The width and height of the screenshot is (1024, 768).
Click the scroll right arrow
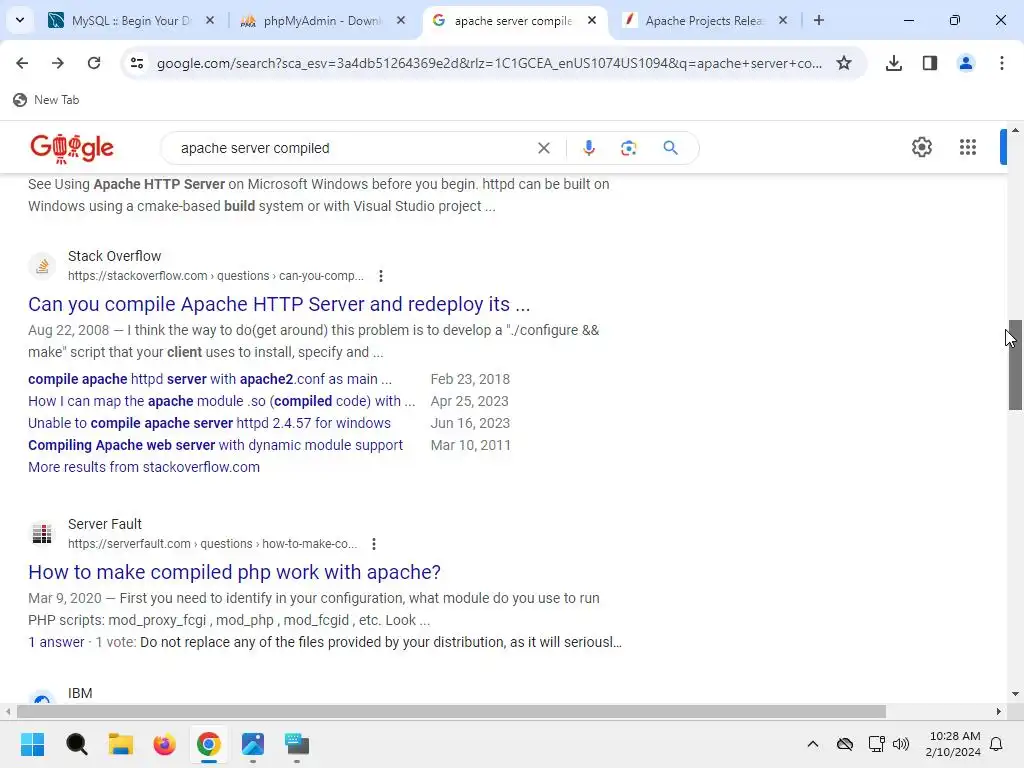pos(999,712)
